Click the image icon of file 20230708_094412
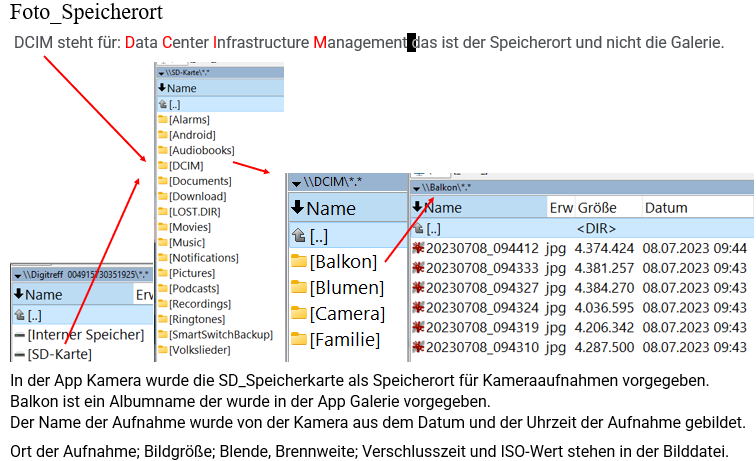Screen dimensions: 756x461 418,248
